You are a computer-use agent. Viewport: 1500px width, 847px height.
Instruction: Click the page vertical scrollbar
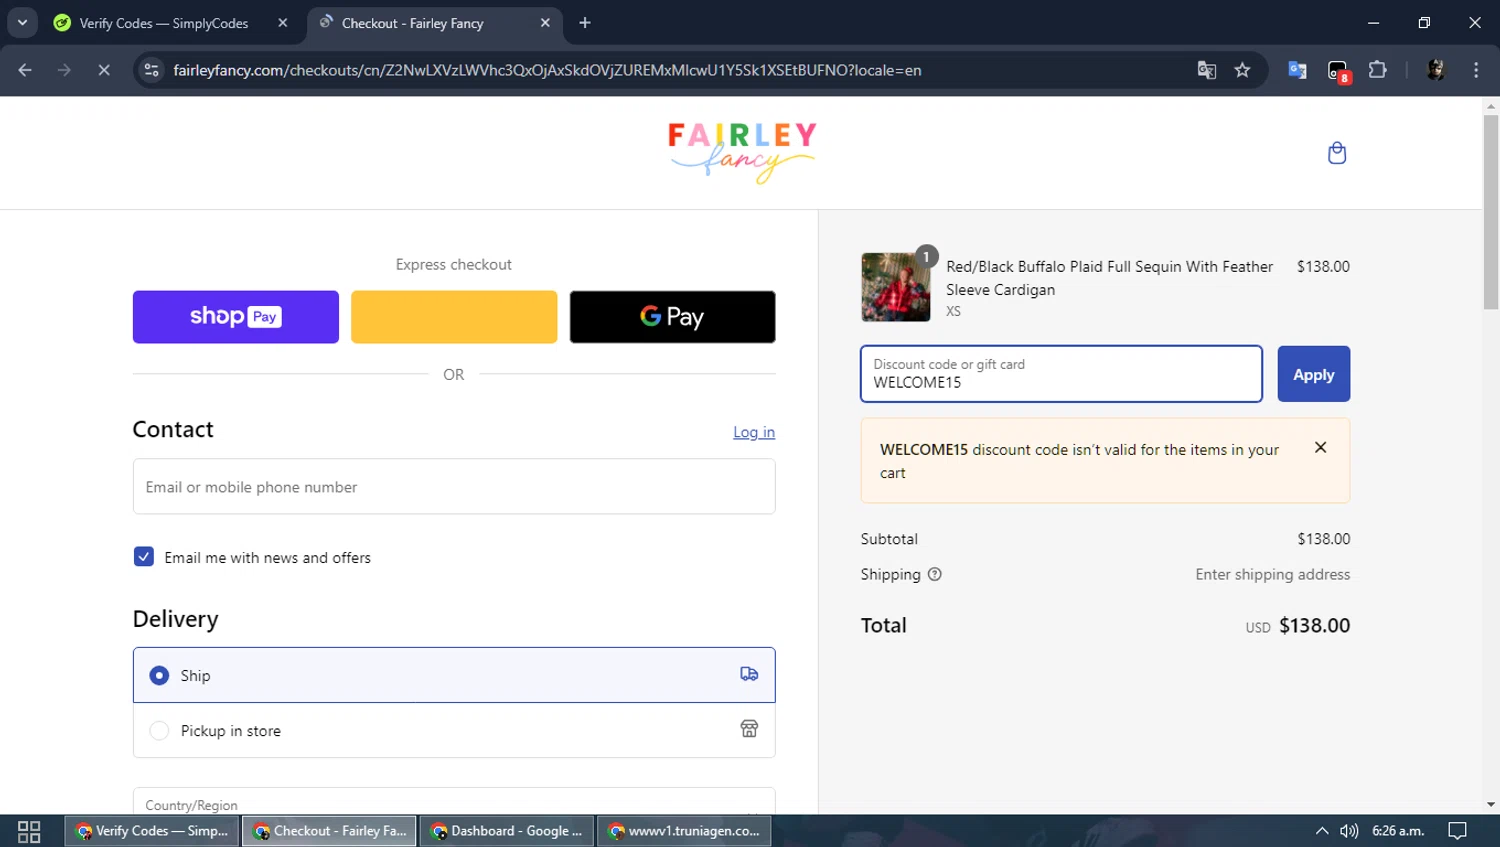coord(1491,212)
